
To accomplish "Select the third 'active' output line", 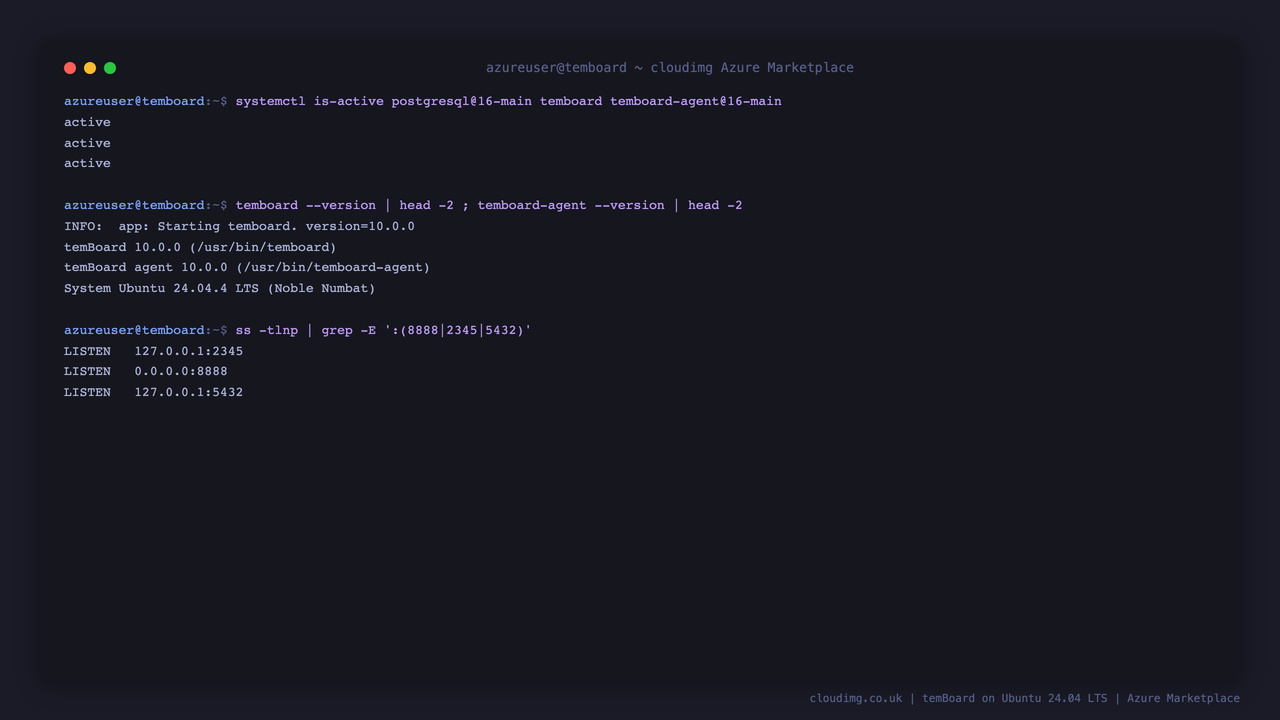I will tap(87, 163).
